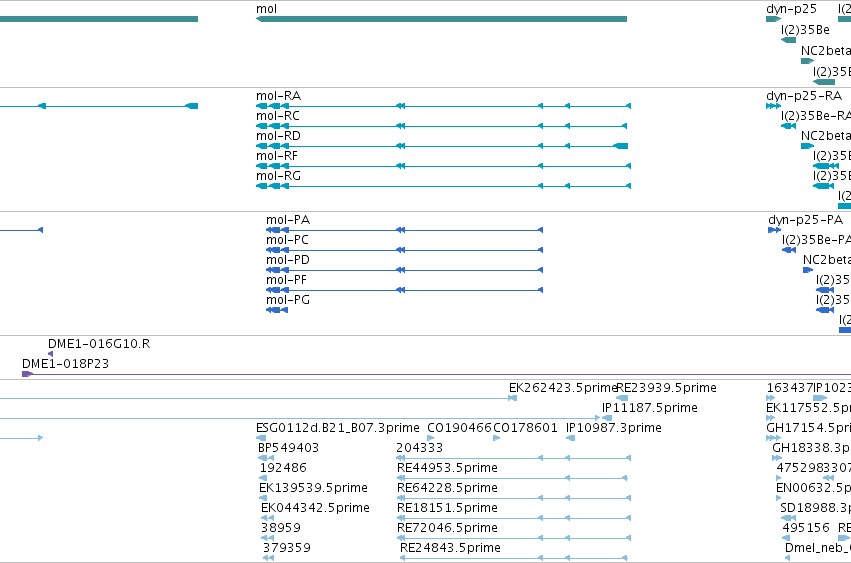Viewport: 851px width, 563px height.
Task: Select the IP11187.5prime EST label
Action: [x=650, y=408]
